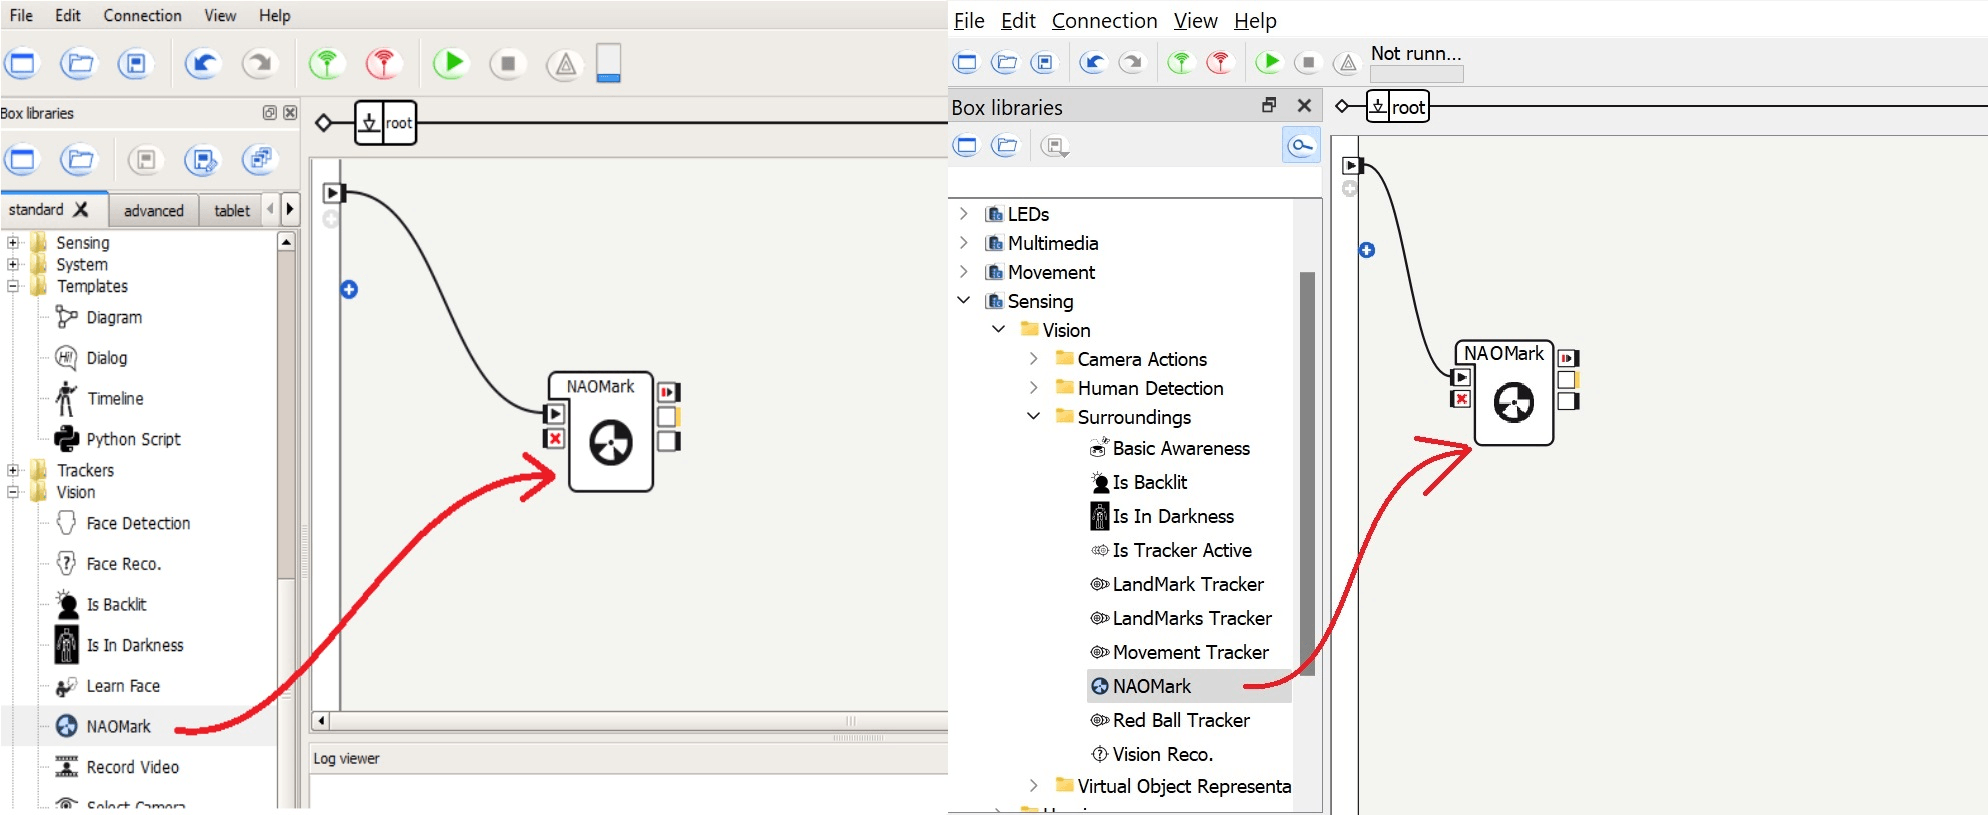Screen dimensions: 1988x815
Task: Select the Record Video box
Action: click(x=132, y=767)
